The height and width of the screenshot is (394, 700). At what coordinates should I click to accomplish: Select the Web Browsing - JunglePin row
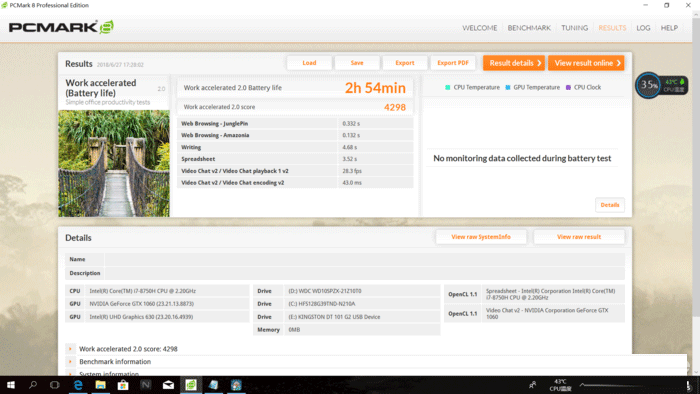[x=295, y=124]
